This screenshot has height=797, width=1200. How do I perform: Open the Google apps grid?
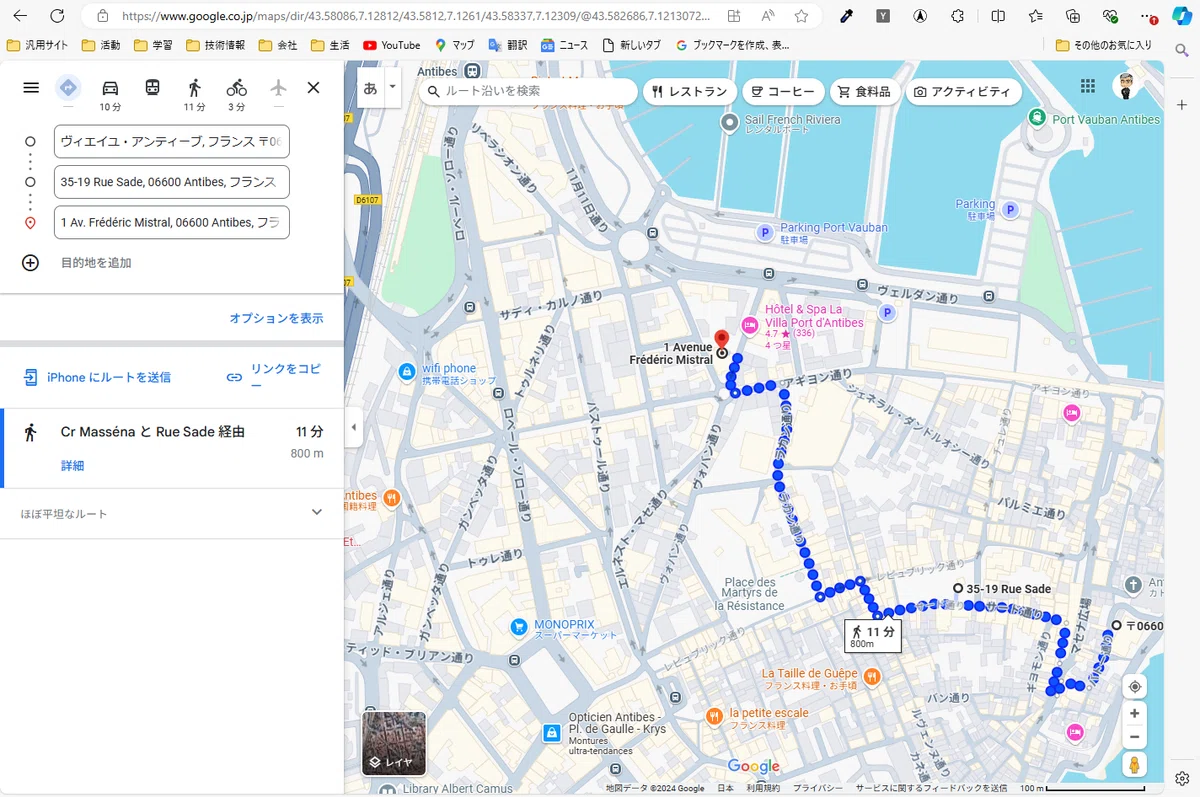1087,86
